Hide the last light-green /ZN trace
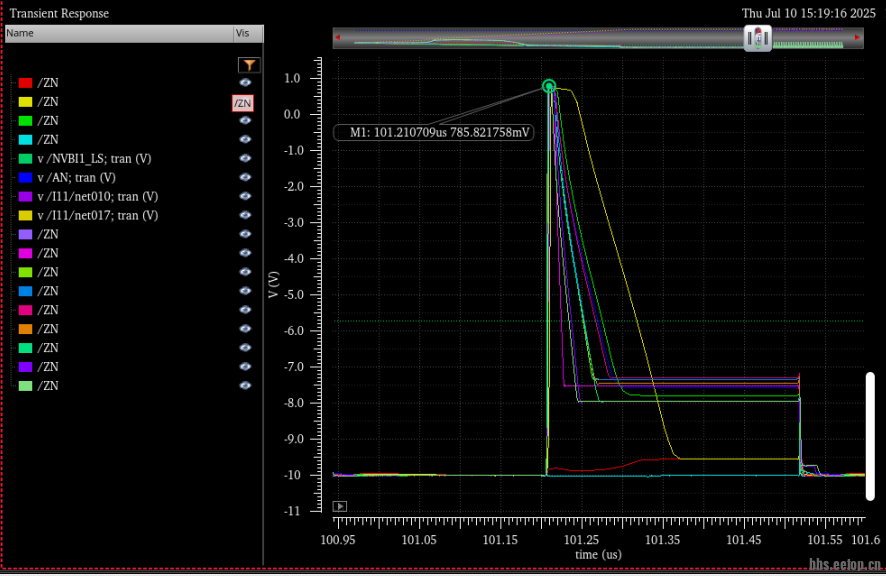Viewport: 886px width, 576px height. point(245,386)
